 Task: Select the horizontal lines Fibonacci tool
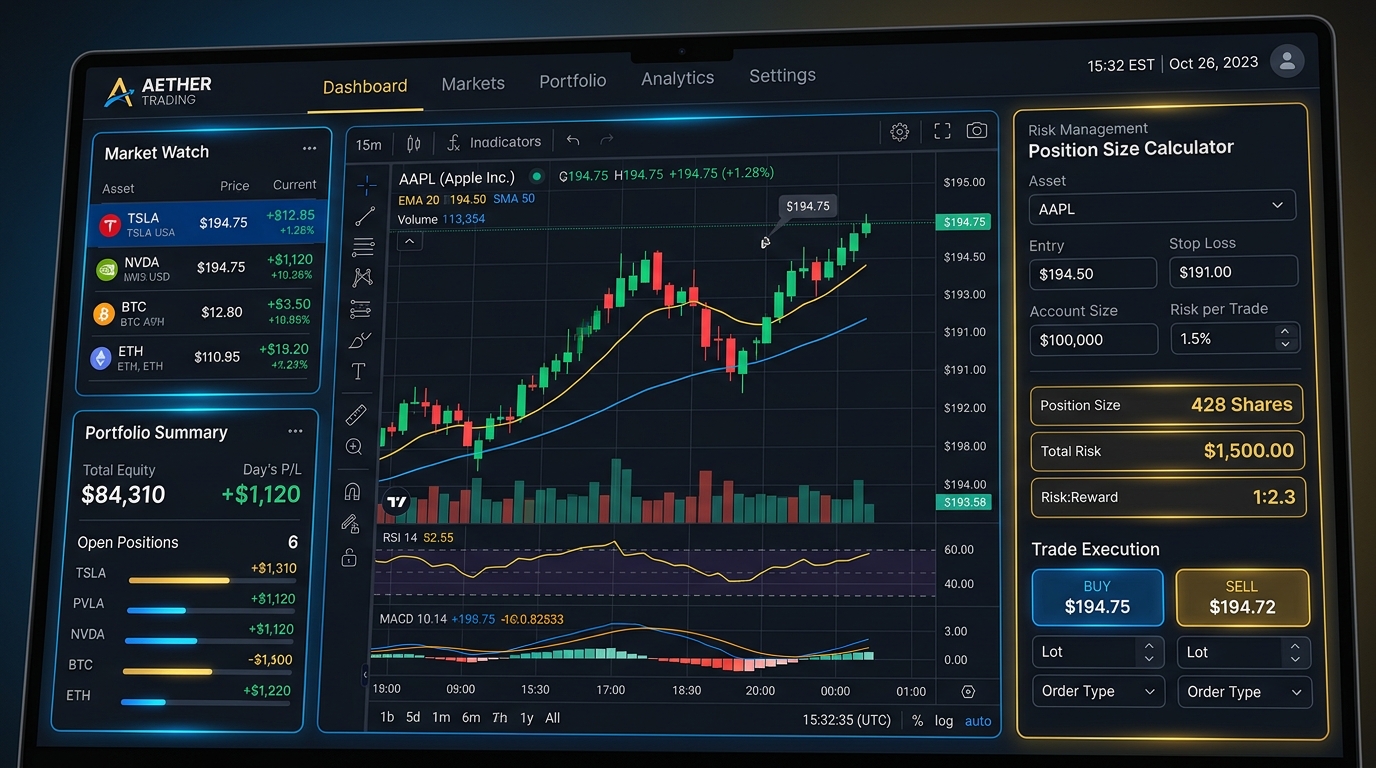pyautogui.click(x=363, y=246)
